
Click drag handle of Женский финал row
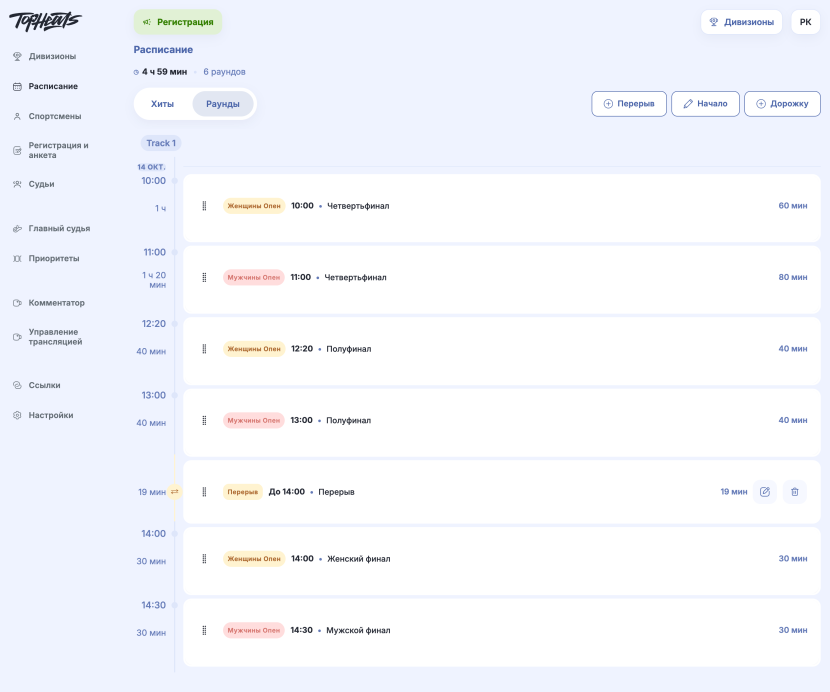pos(204,559)
